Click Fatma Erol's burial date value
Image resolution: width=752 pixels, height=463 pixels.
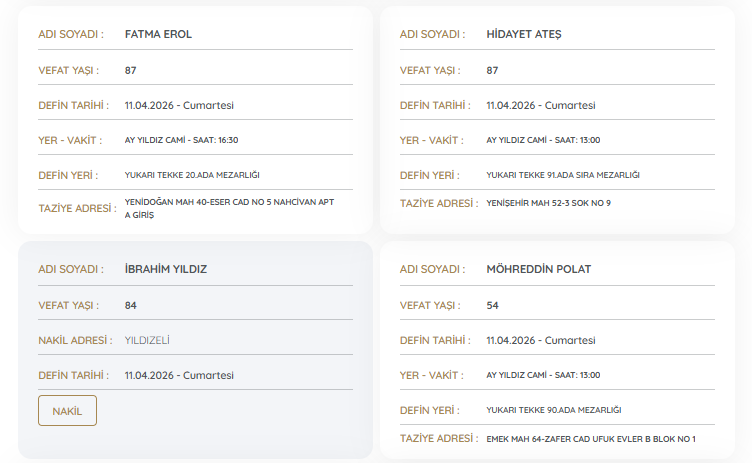[179, 105]
